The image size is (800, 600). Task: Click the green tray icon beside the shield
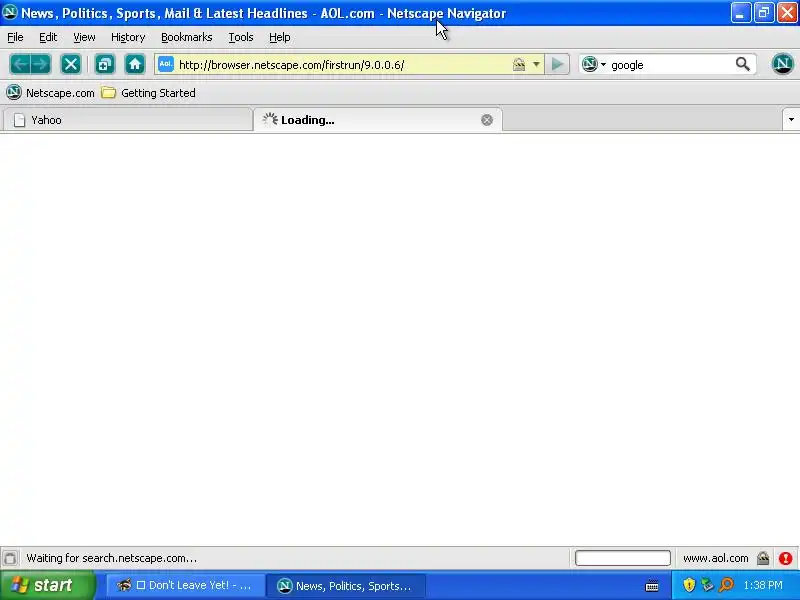click(707, 585)
